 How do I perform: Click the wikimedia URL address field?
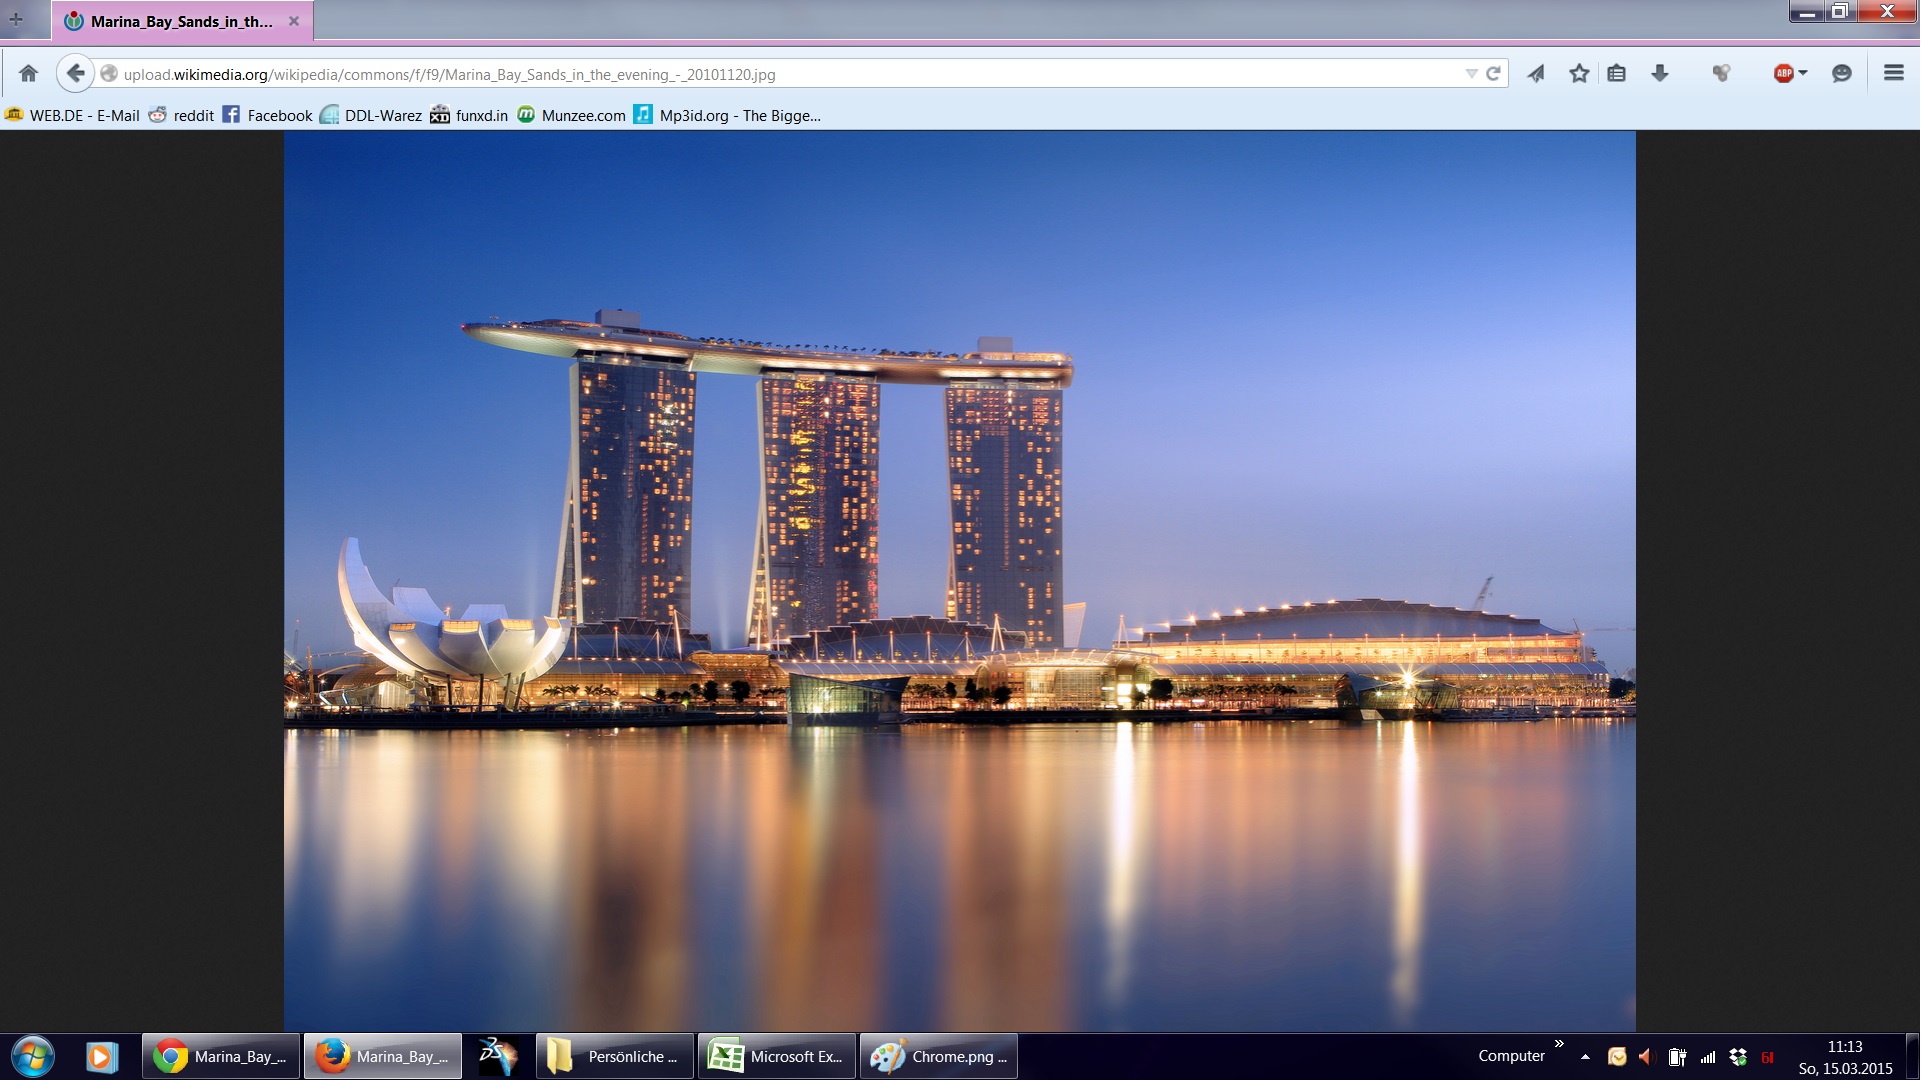[700, 74]
